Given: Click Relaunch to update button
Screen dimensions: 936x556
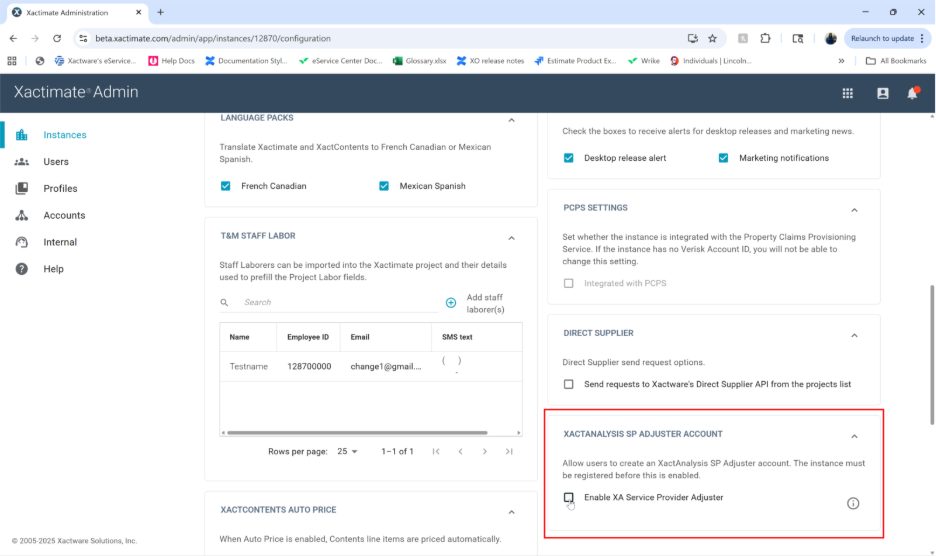Looking at the screenshot, I should 886,38.
